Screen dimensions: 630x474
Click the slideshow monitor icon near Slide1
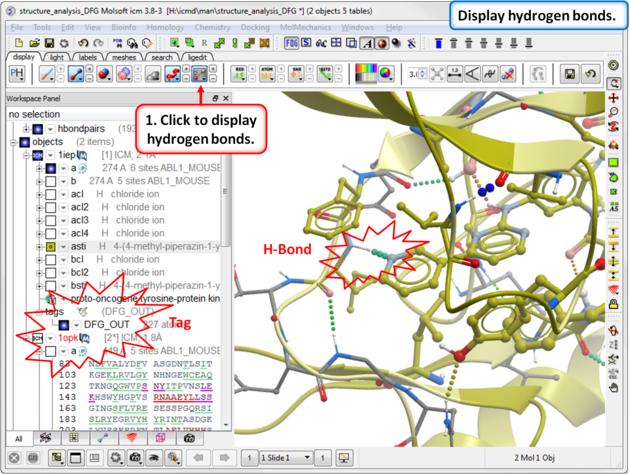click(345, 457)
